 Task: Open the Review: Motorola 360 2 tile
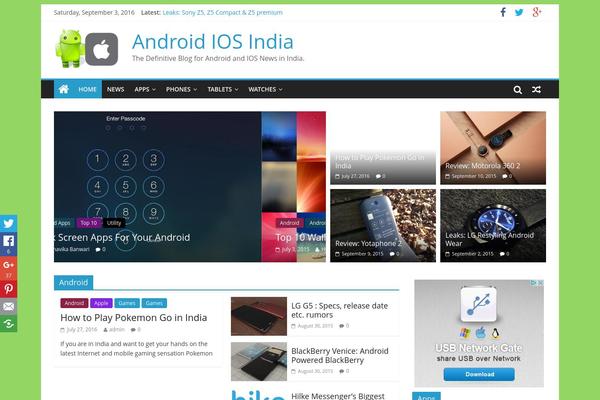(x=493, y=148)
